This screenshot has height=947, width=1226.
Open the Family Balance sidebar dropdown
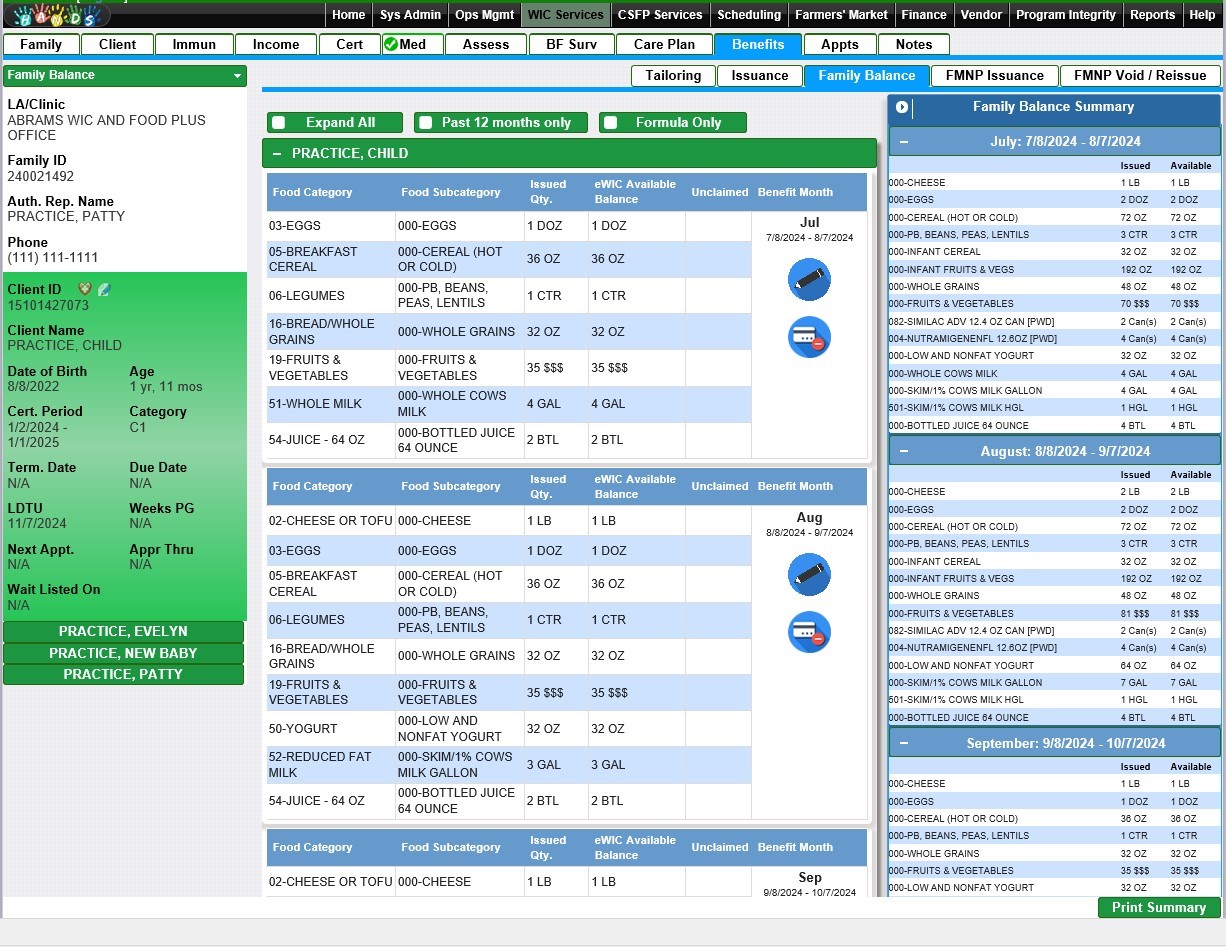pyautogui.click(x=237, y=76)
